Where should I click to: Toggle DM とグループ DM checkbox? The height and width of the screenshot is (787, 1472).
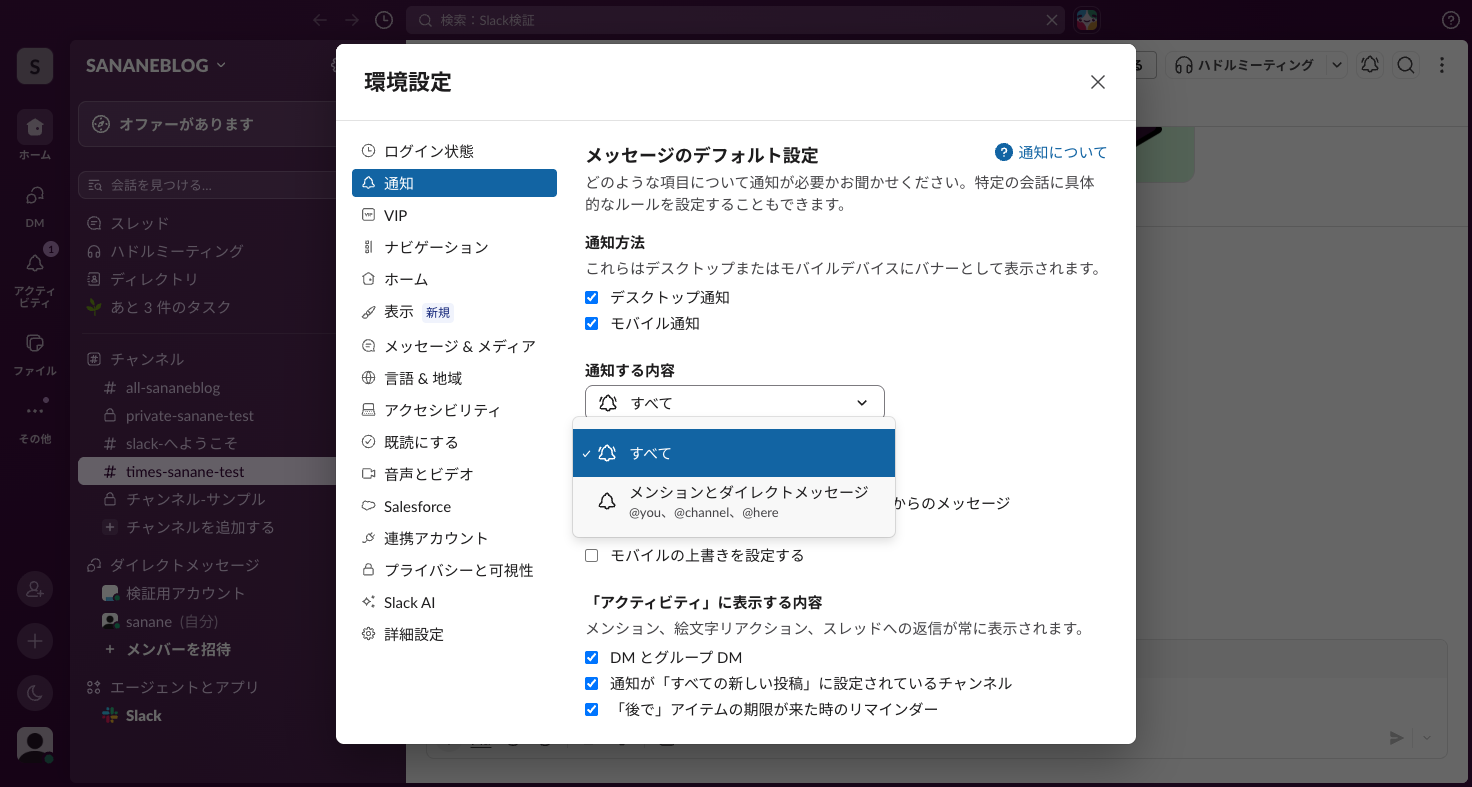click(592, 658)
